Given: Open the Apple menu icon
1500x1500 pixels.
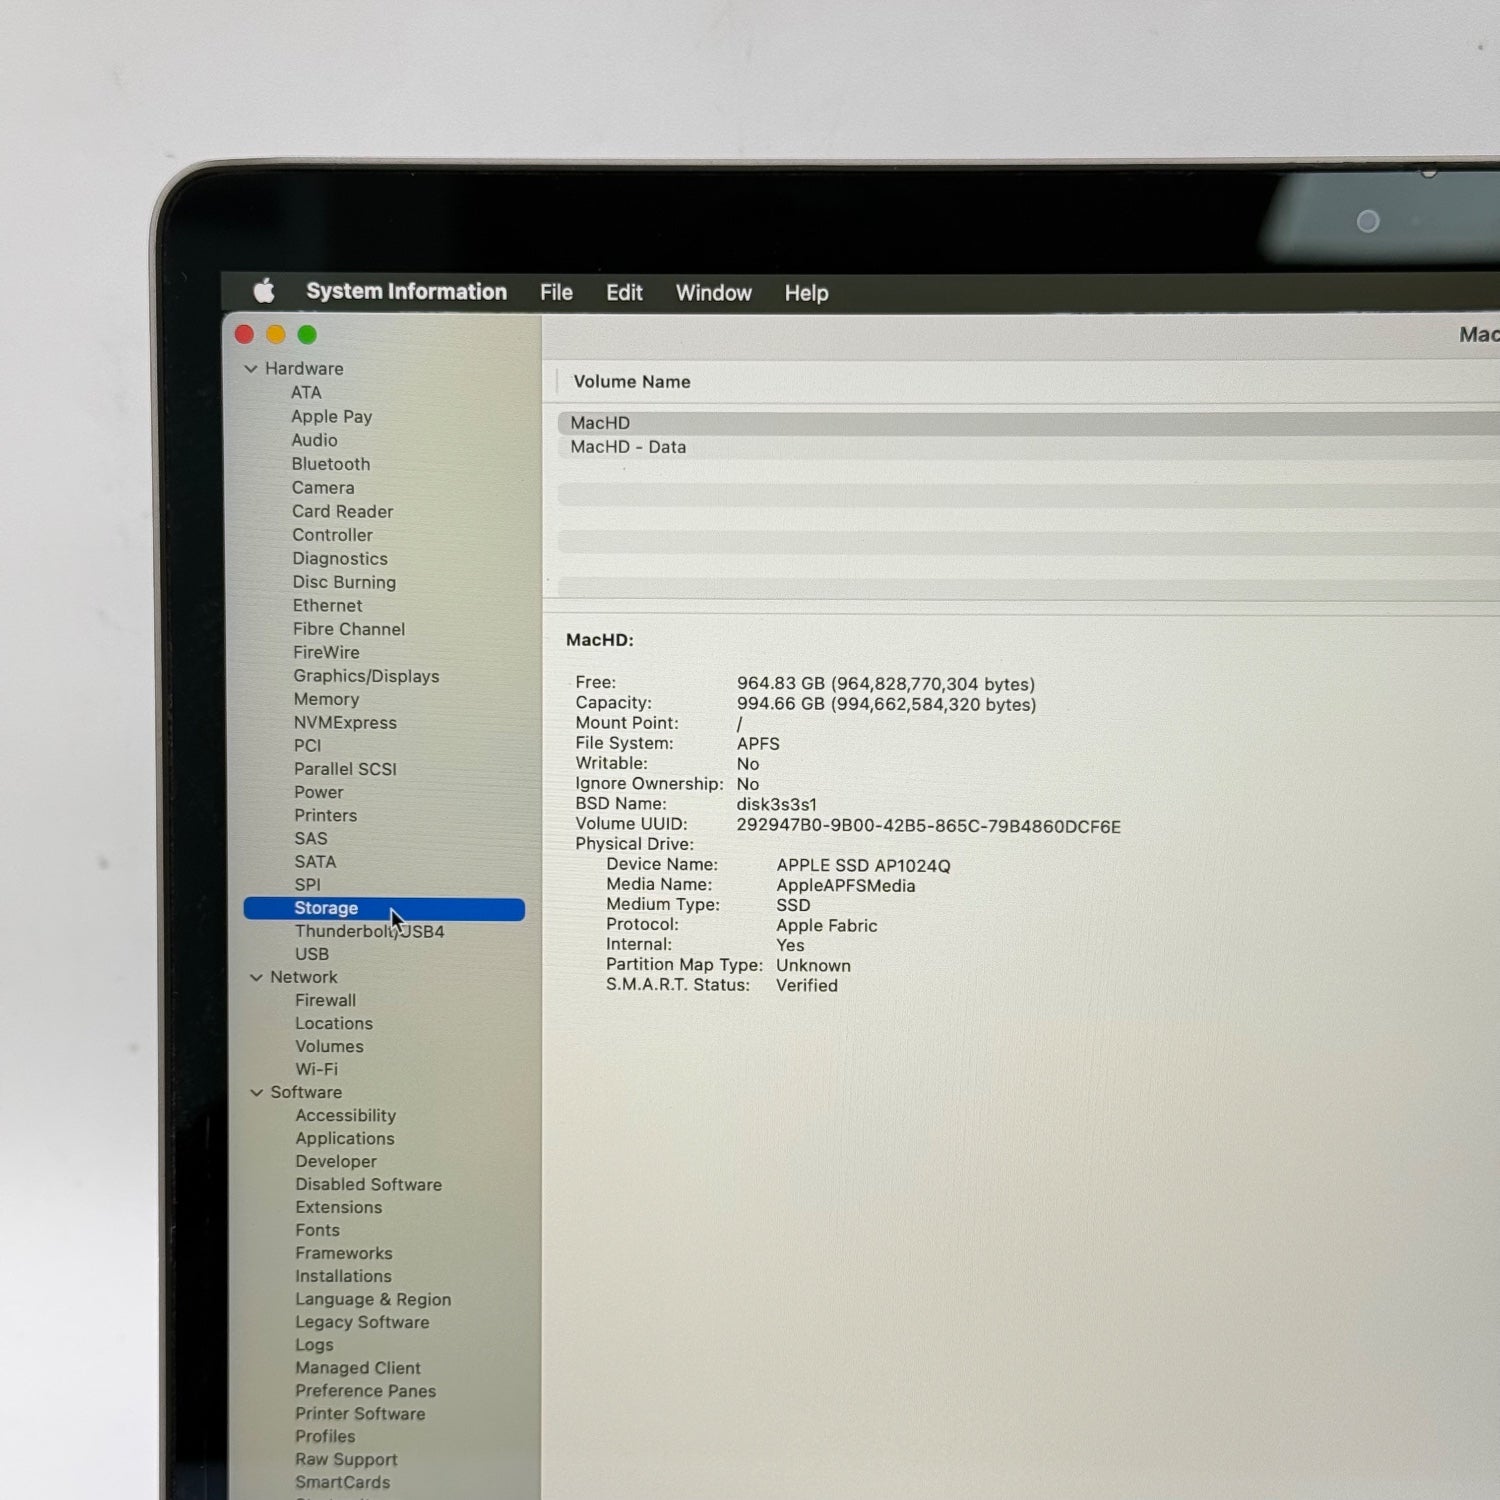Looking at the screenshot, I should 264,291.
